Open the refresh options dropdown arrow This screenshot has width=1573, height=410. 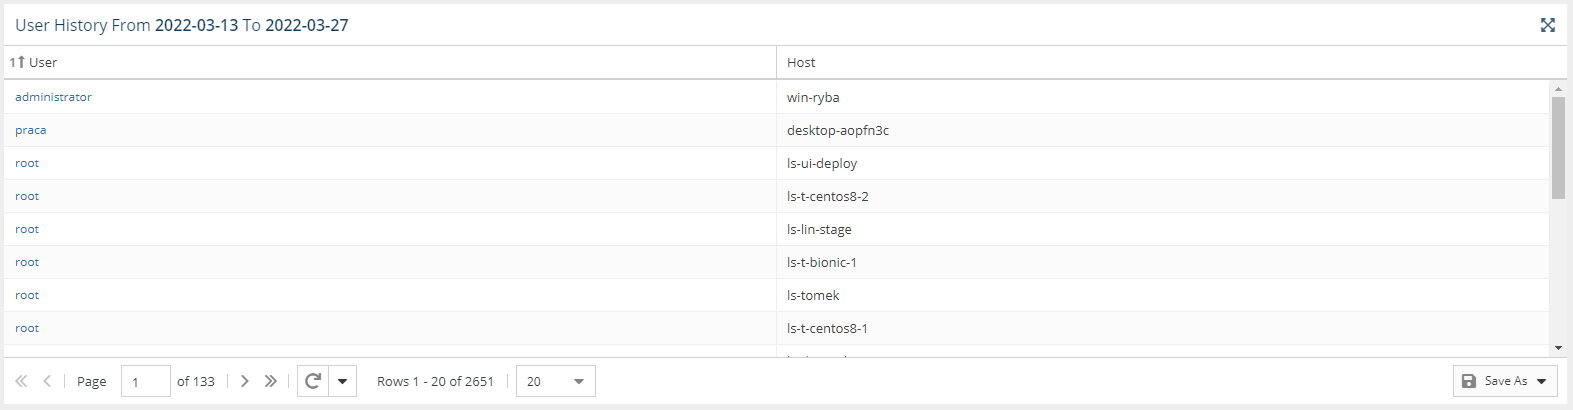[x=342, y=381]
